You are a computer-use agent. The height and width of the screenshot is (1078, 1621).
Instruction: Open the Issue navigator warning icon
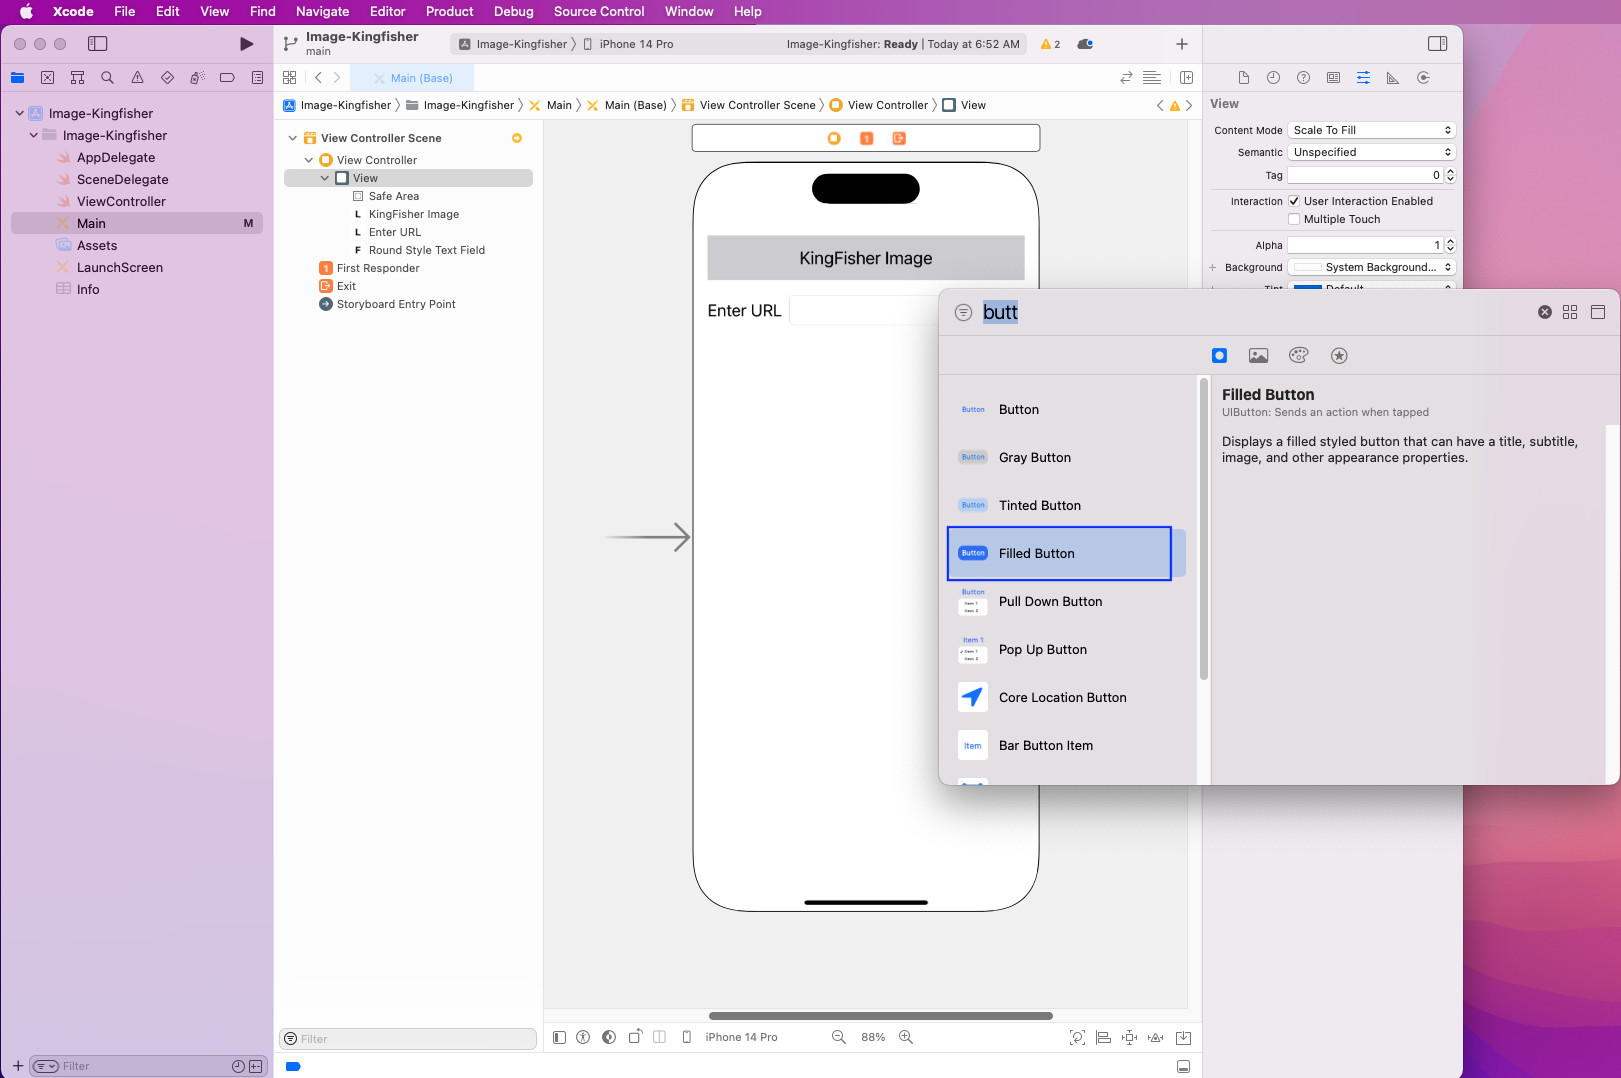coord(137,78)
